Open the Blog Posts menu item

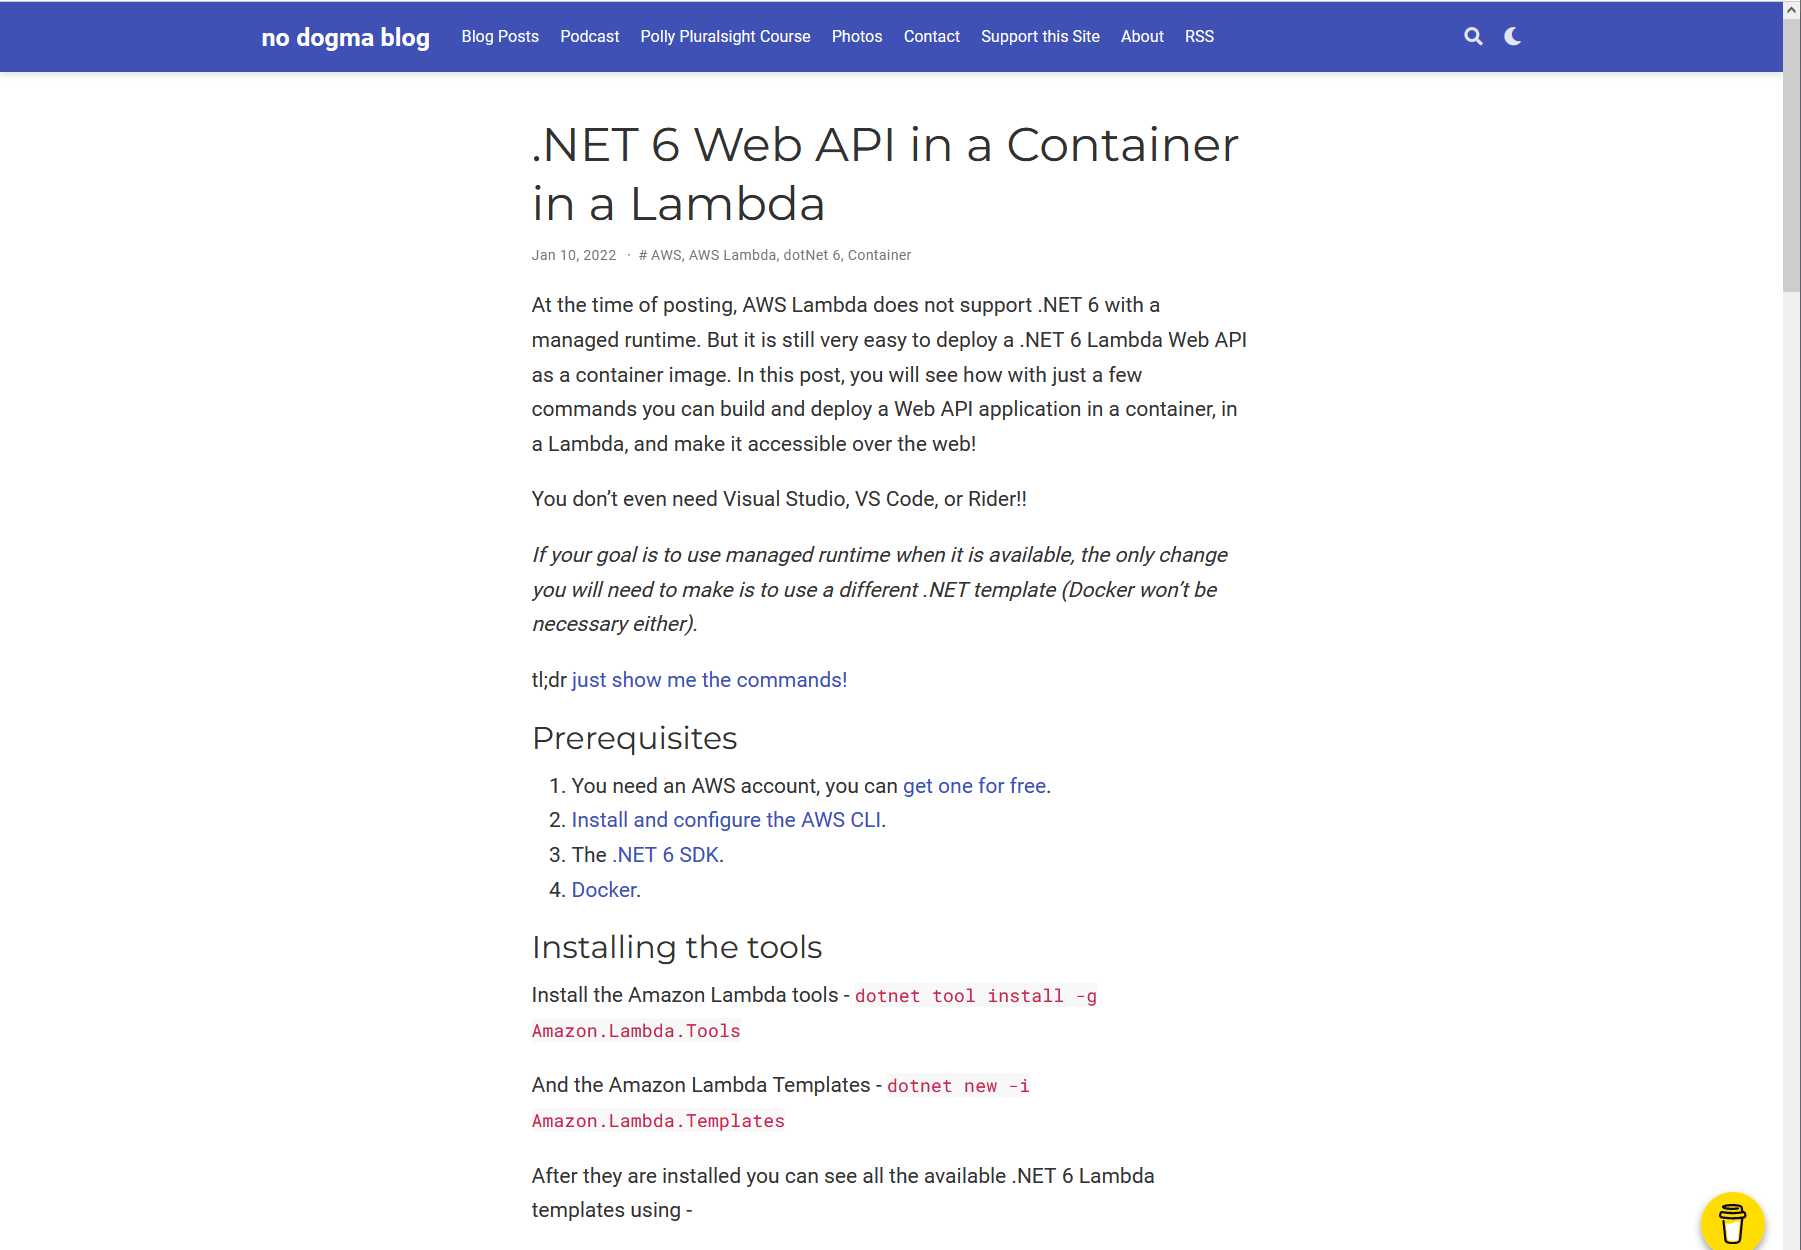point(500,37)
